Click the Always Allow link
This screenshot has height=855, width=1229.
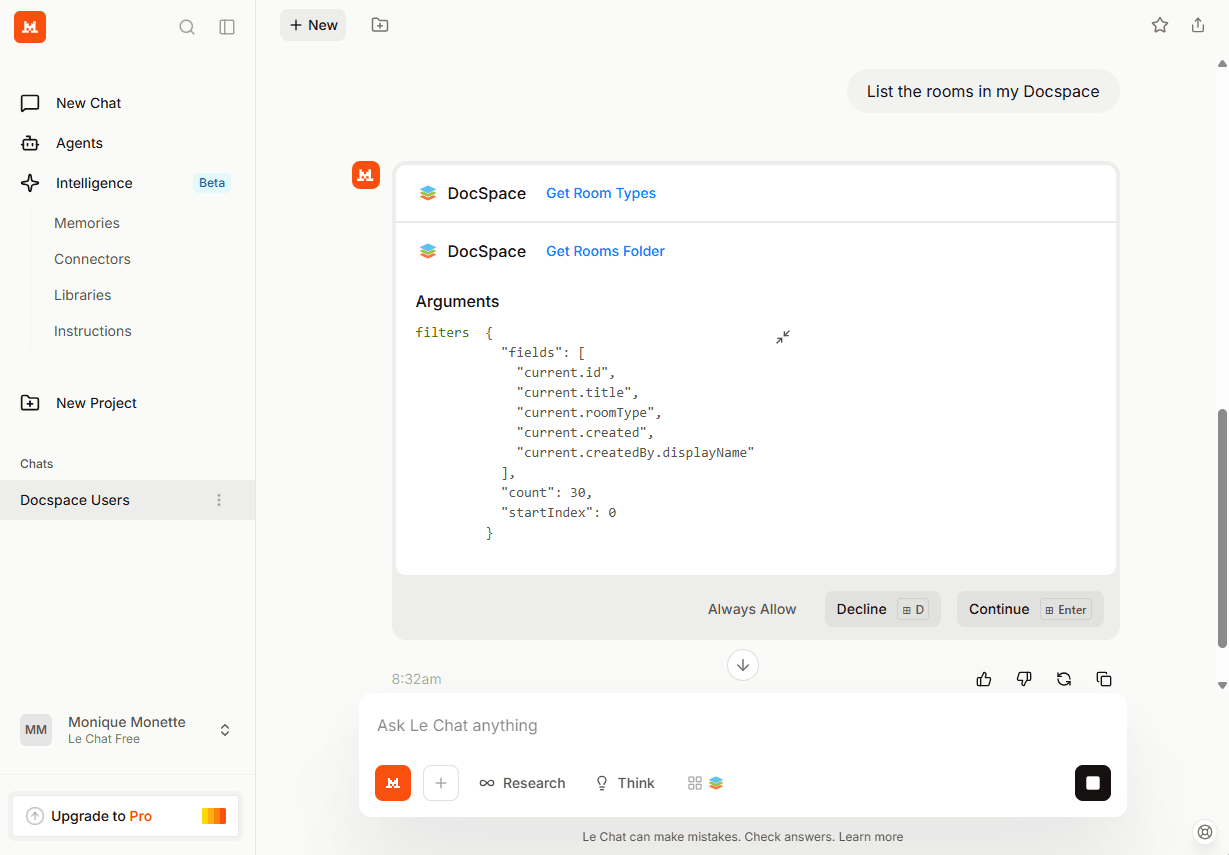(x=752, y=609)
